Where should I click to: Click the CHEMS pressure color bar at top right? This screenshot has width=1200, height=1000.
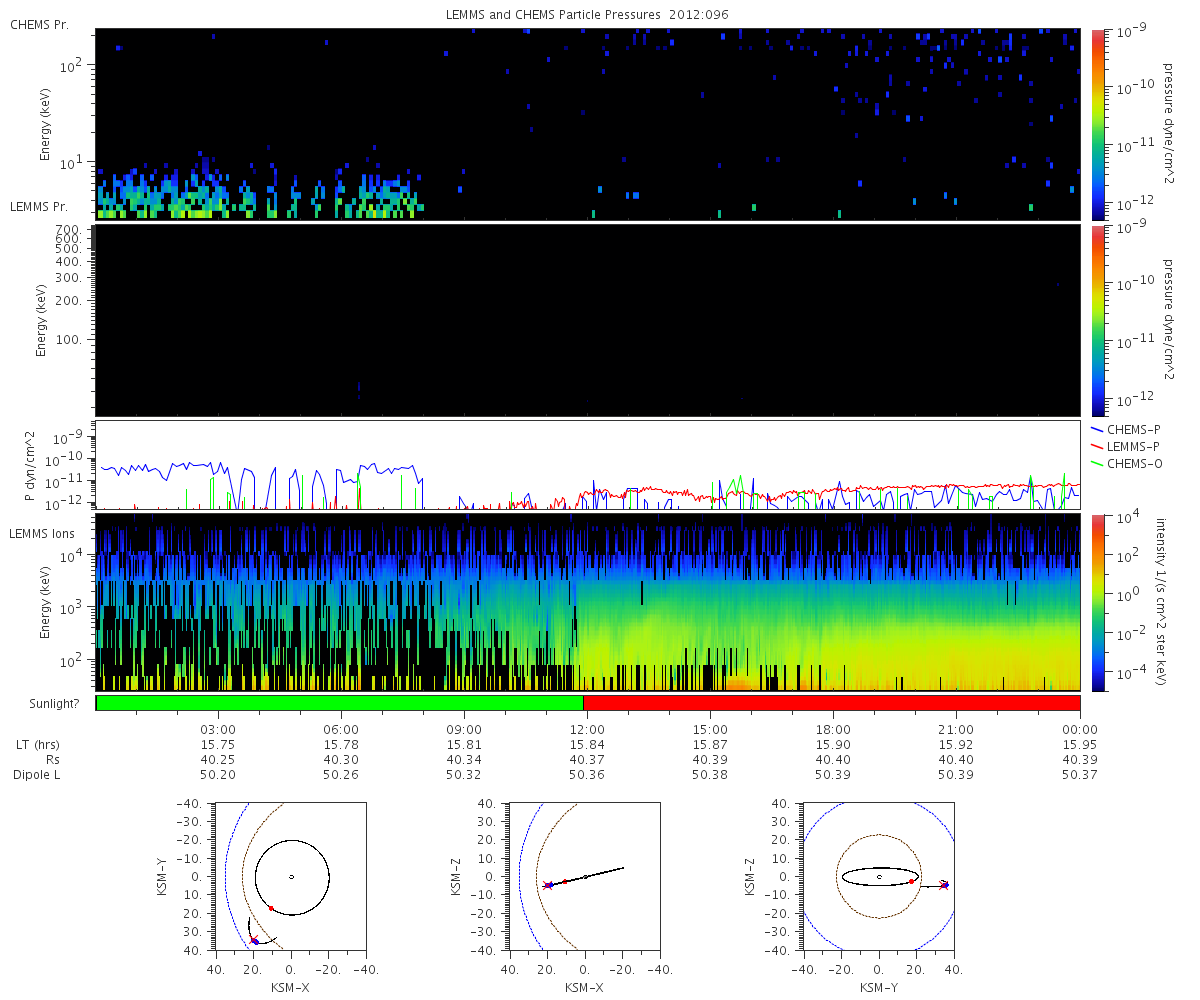point(1097,123)
